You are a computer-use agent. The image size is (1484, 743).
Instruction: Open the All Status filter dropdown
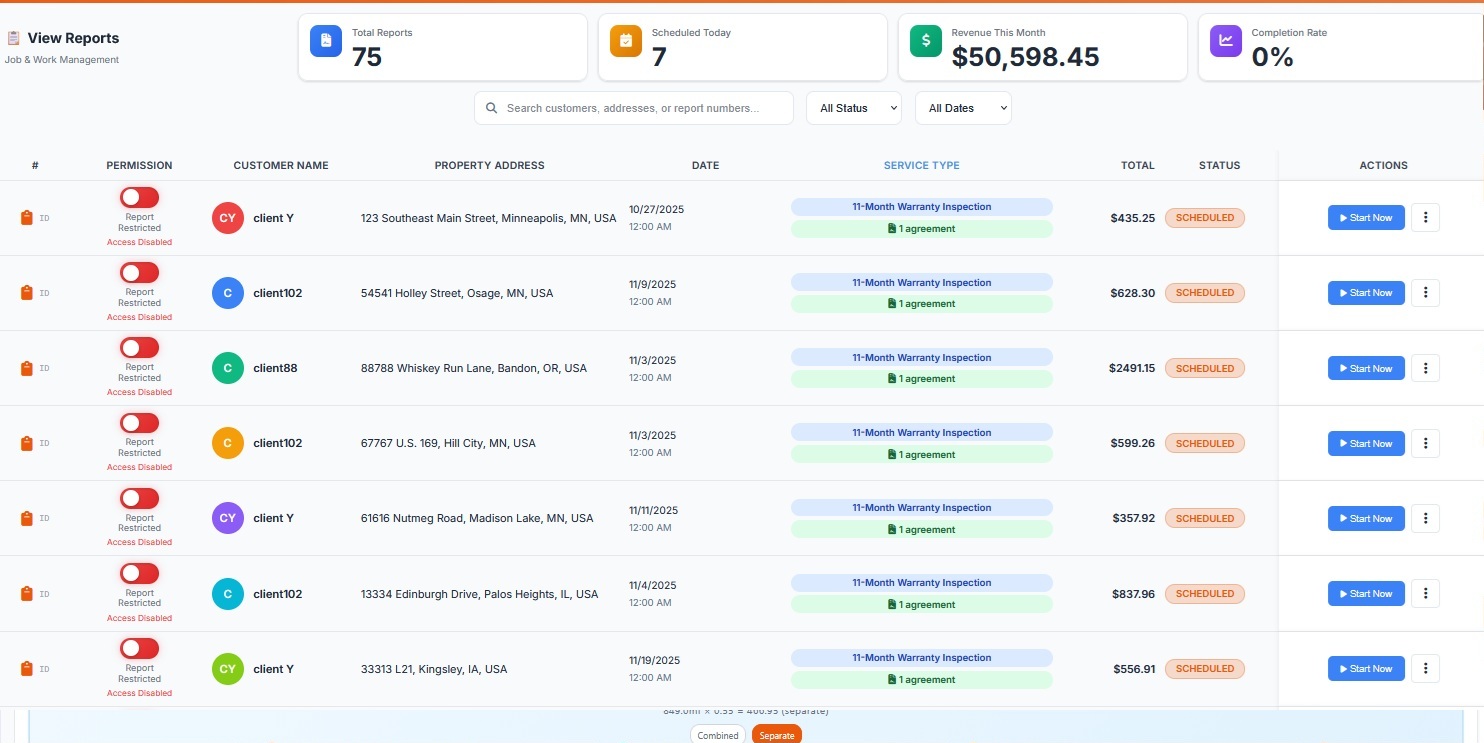click(853, 108)
